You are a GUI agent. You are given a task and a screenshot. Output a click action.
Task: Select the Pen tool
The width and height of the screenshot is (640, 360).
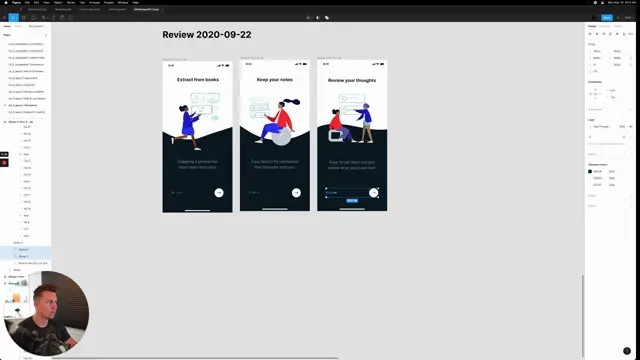click(x=43, y=18)
